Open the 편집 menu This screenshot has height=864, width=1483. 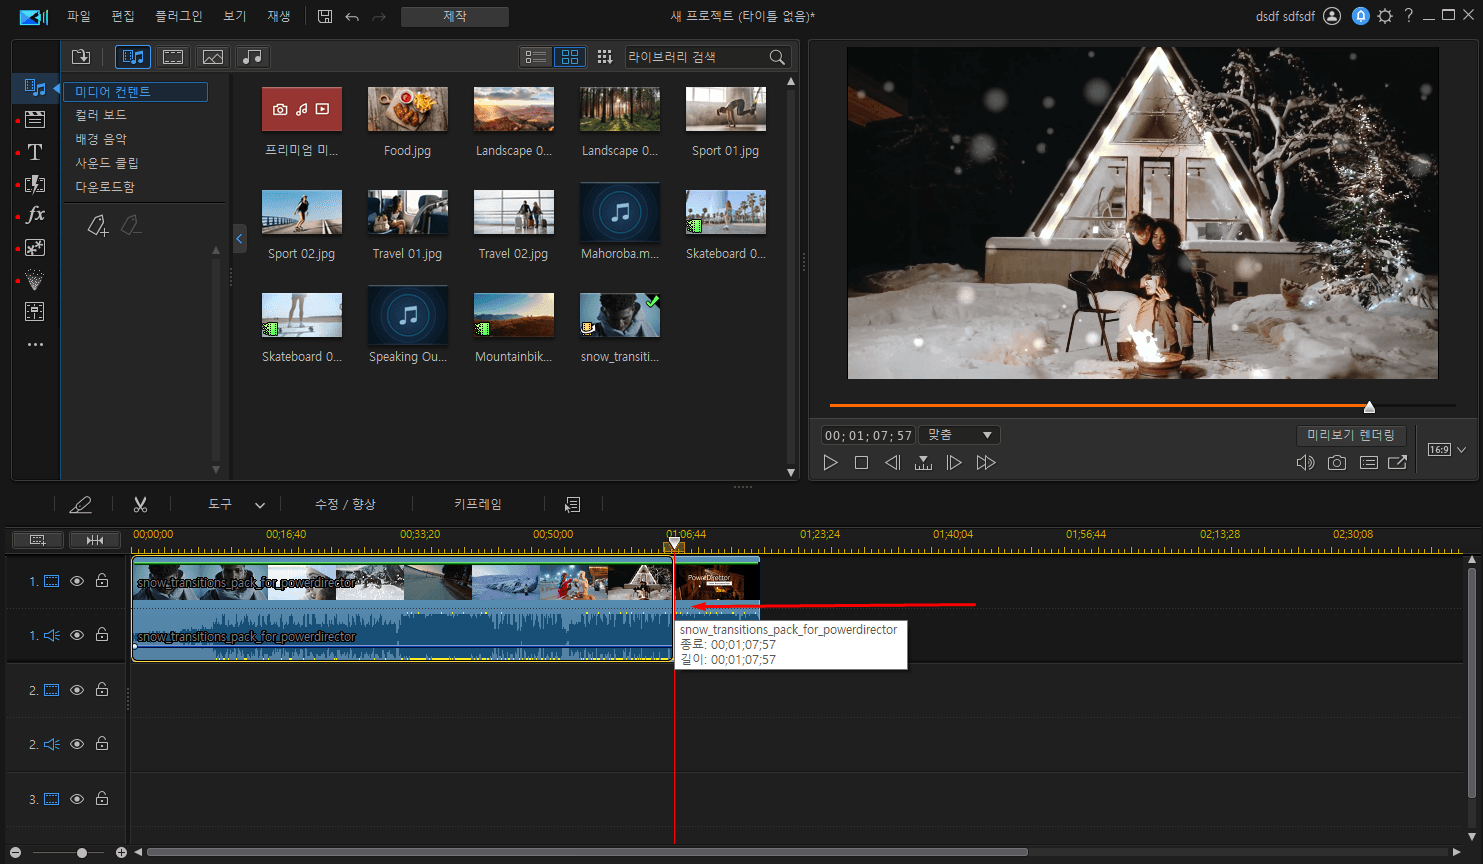pyautogui.click(x=123, y=16)
